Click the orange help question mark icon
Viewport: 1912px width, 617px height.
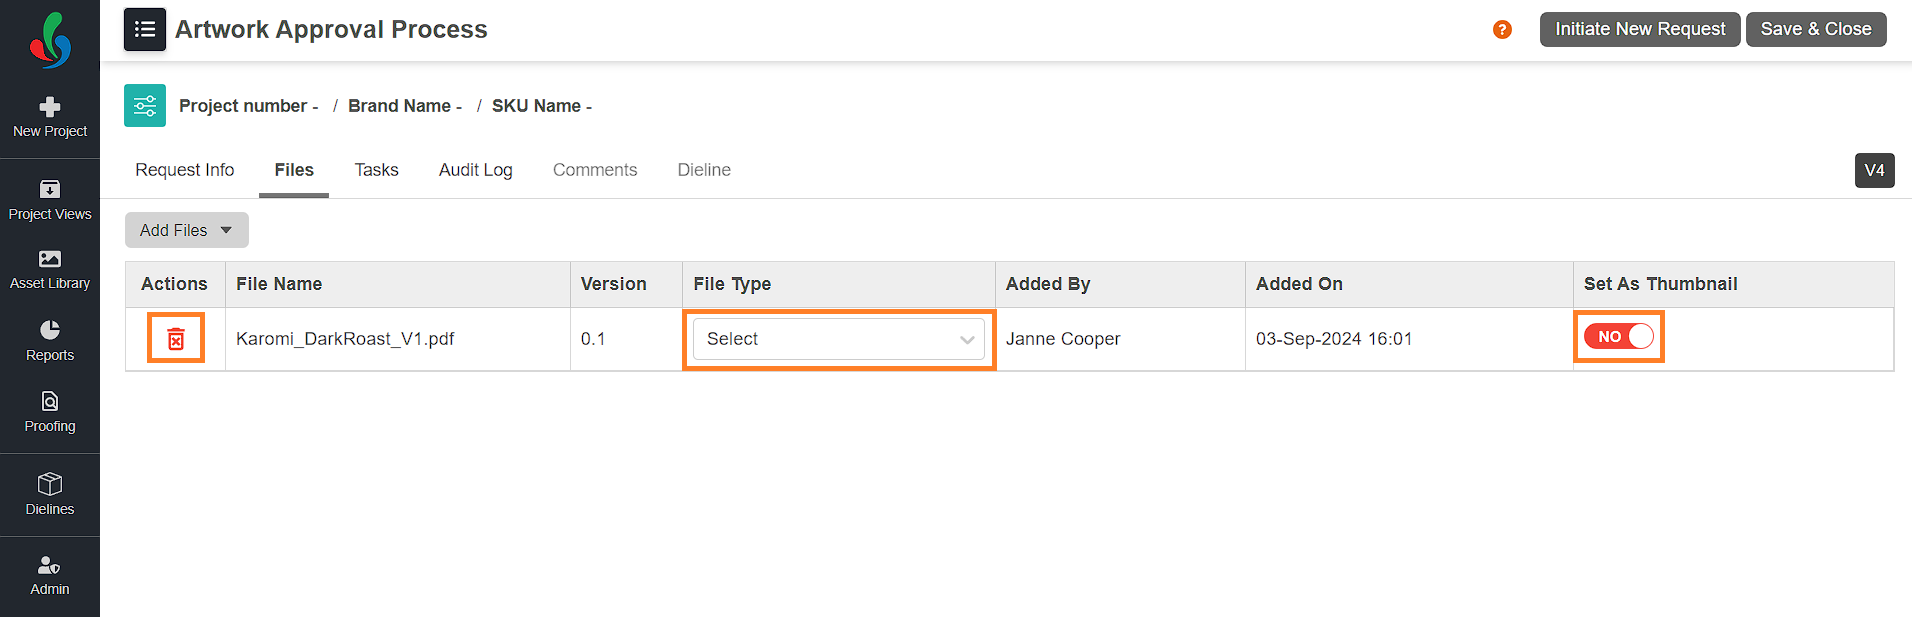(x=1502, y=30)
